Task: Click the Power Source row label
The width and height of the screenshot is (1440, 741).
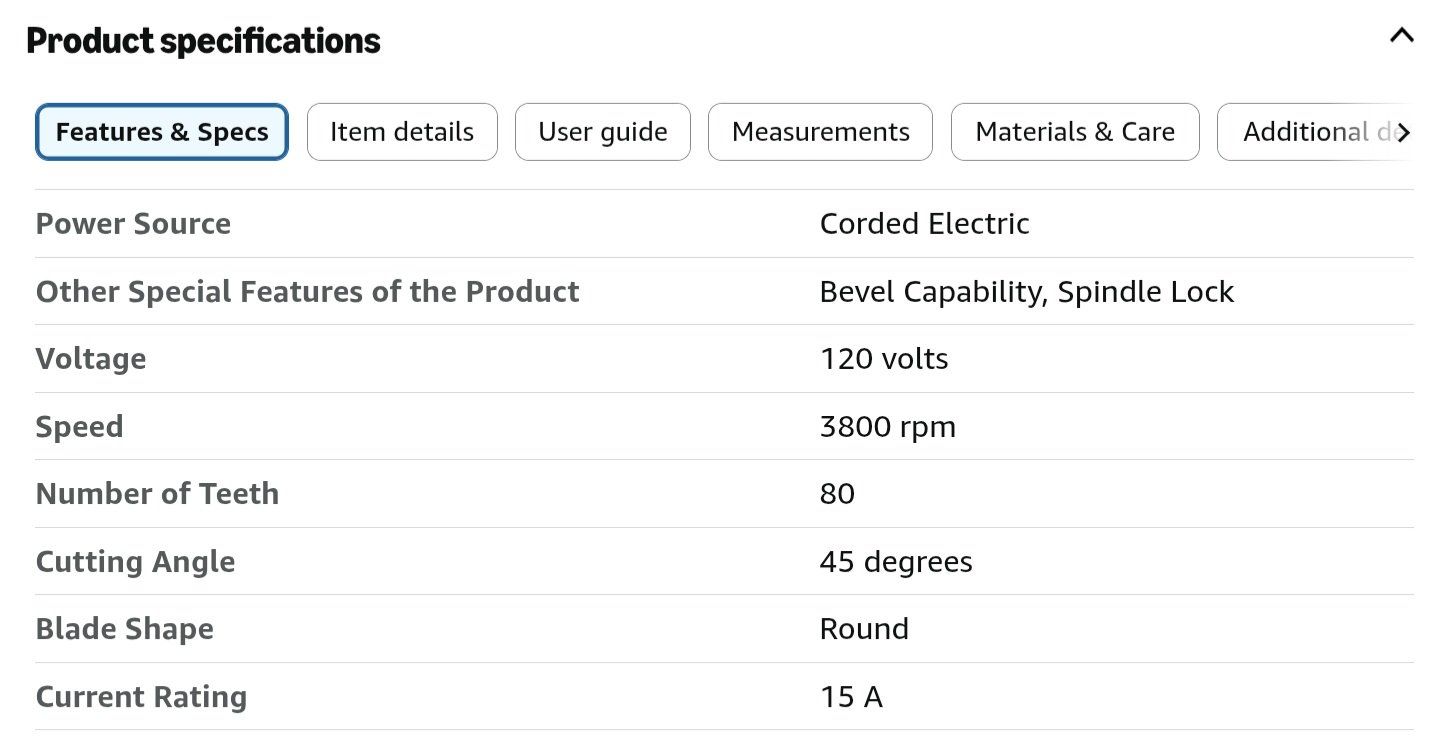Action: 133,224
